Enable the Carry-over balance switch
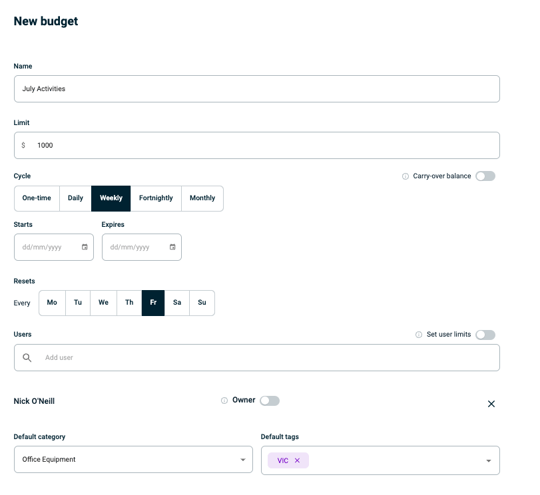540x495 pixels. pos(485,176)
